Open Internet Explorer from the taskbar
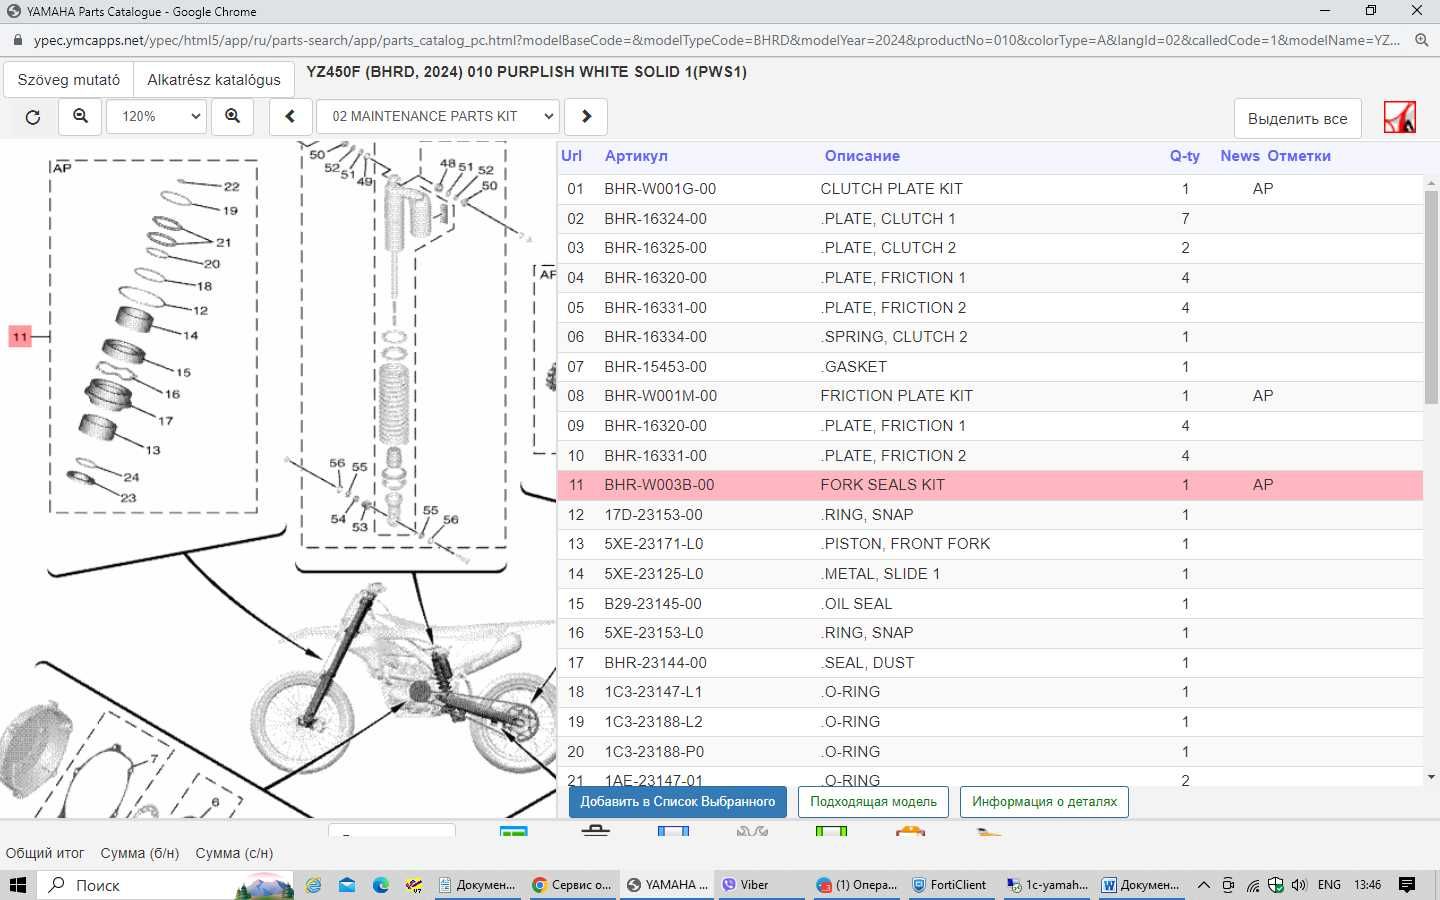The image size is (1440, 900). (x=314, y=885)
